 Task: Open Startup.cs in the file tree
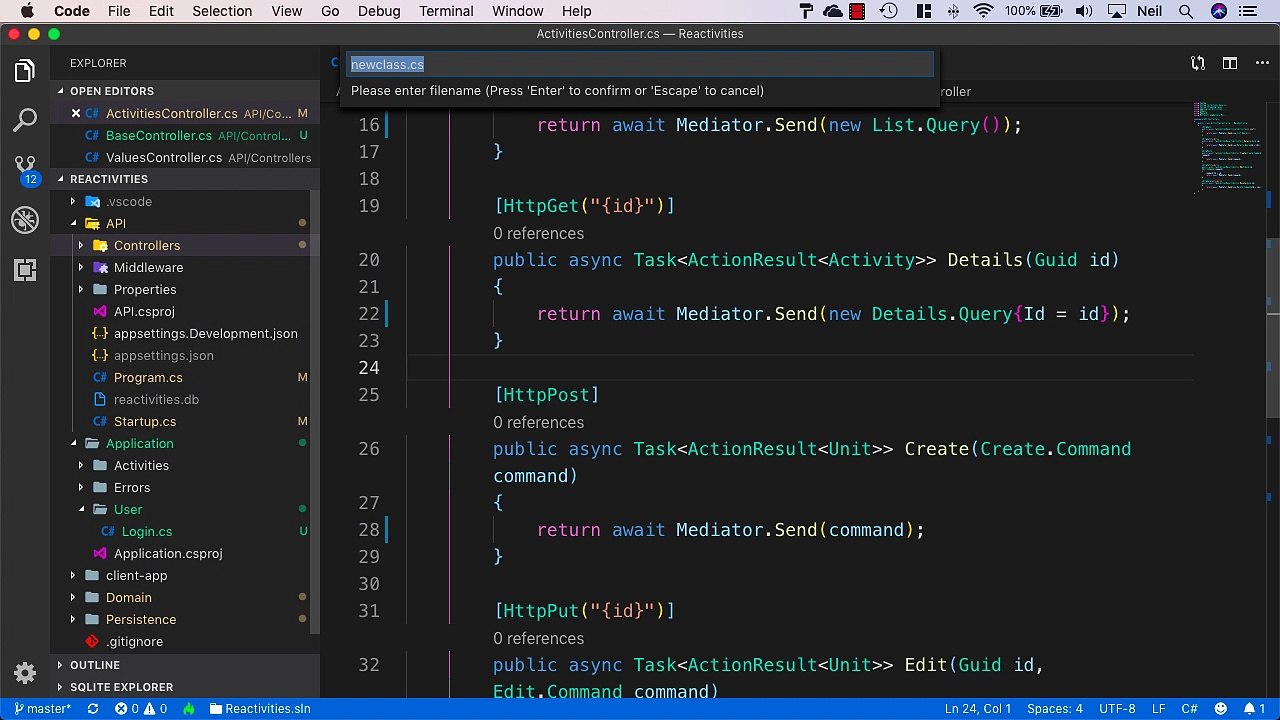pyautogui.click(x=145, y=421)
